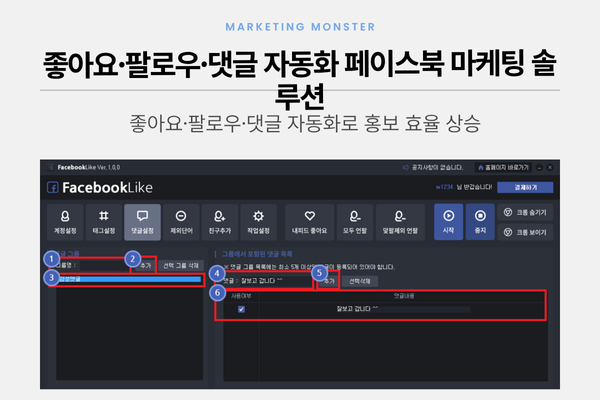Click the 댓글내용 column header
The height and width of the screenshot is (400, 600).
(404, 296)
